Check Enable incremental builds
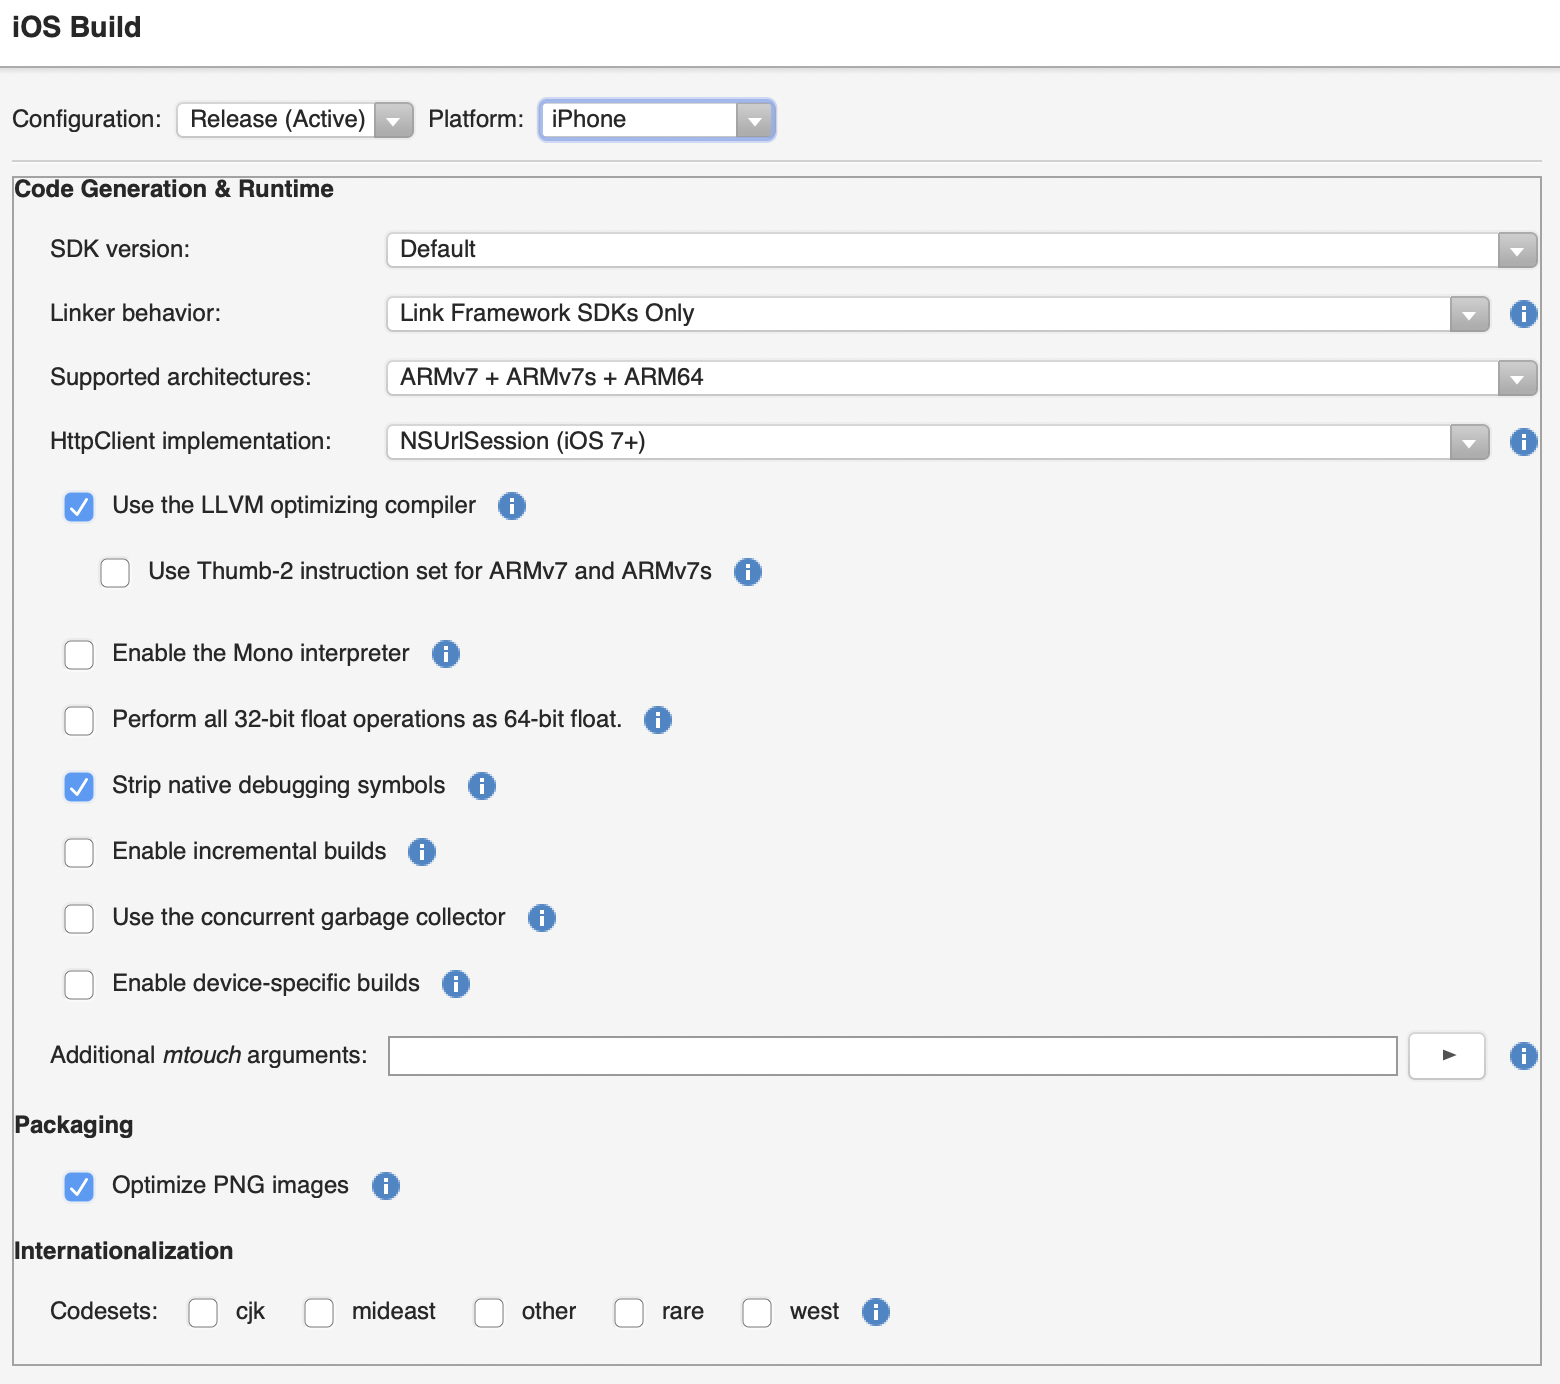1560x1384 pixels. point(79,853)
